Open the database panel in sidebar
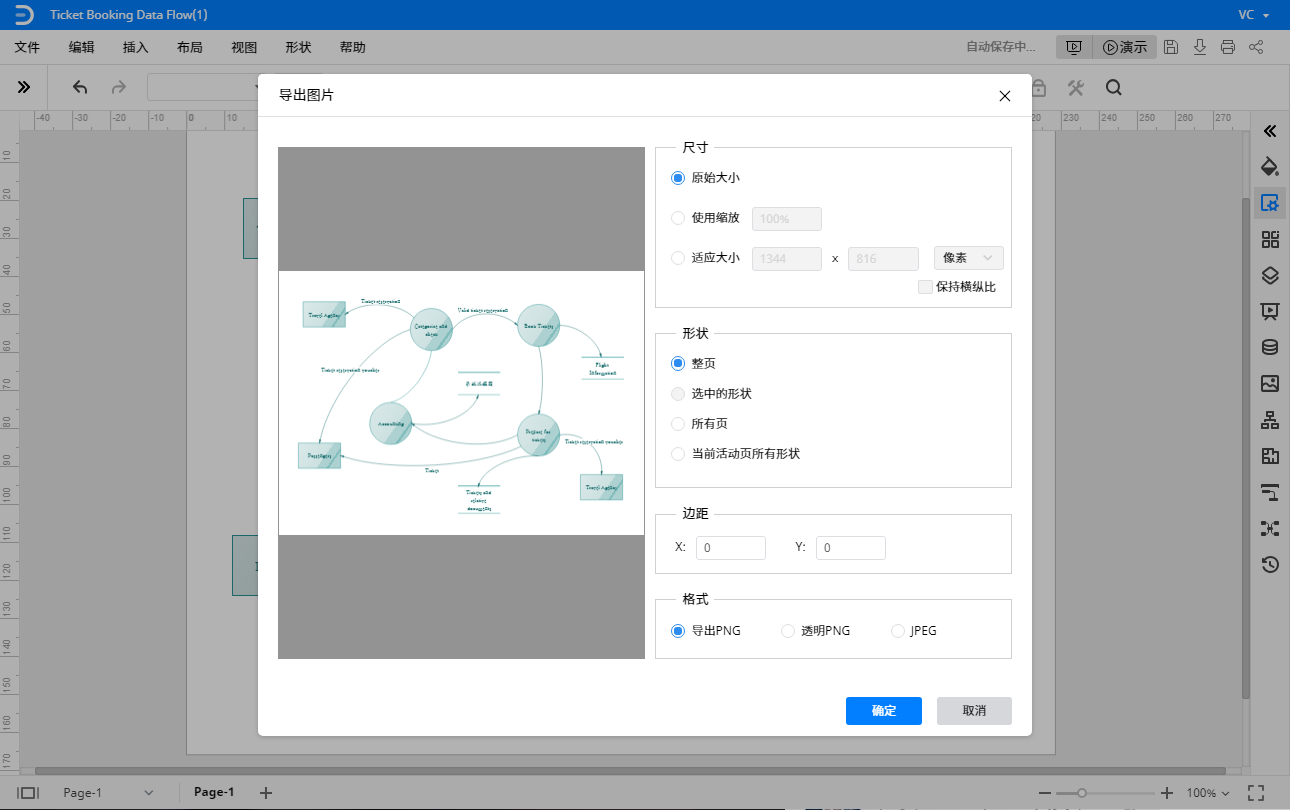 tap(1270, 347)
